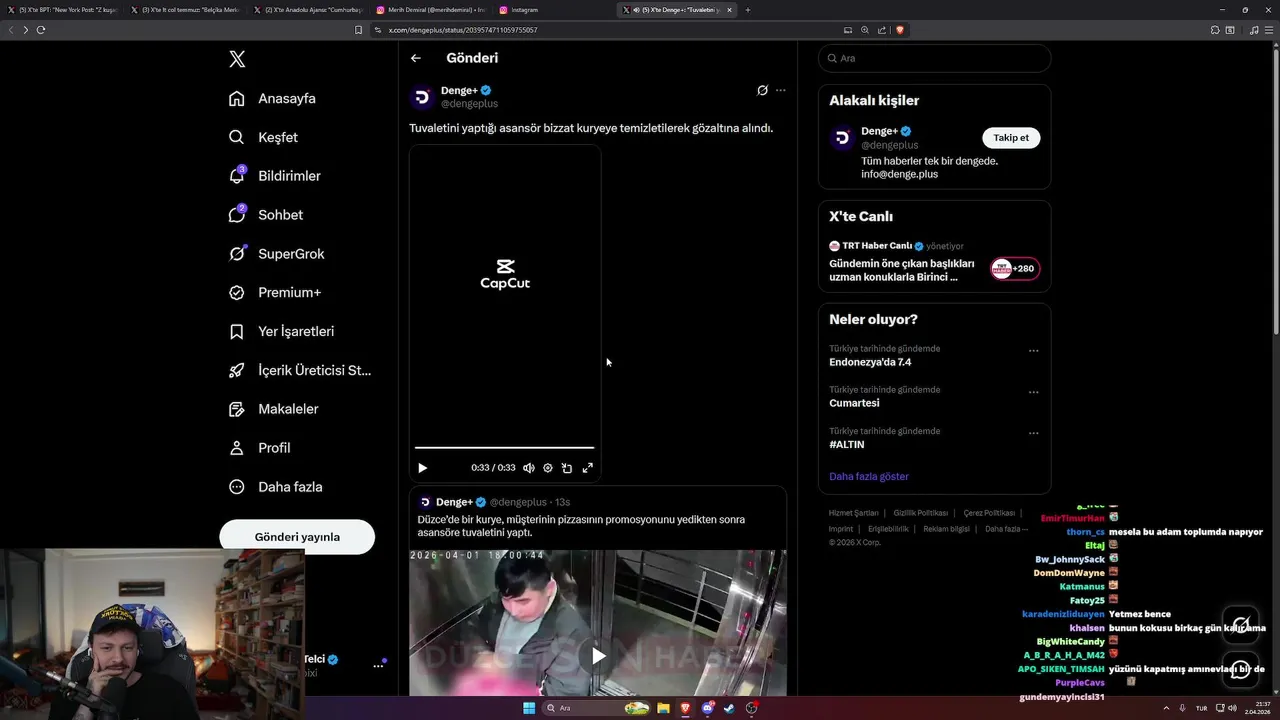Open Makaleler articles
This screenshot has width=1280, height=720.
[x=273, y=409]
